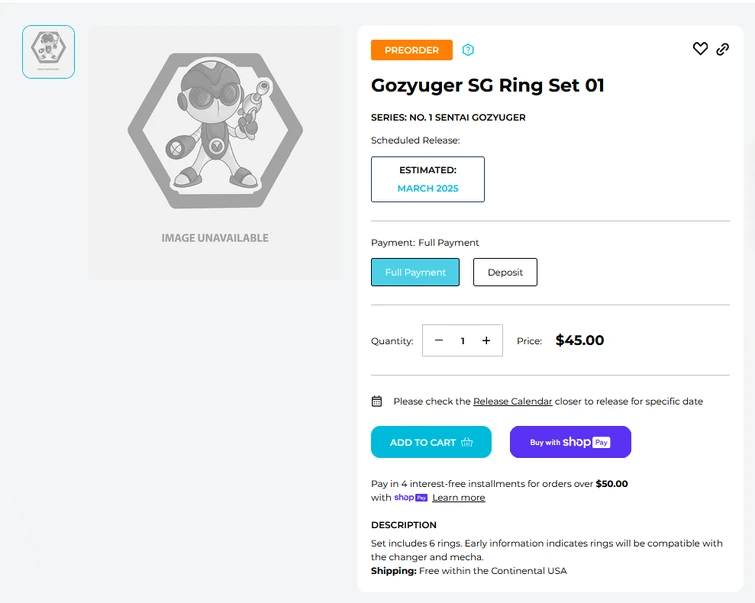Click the basket icon in Add to Cart
755x603 pixels.
click(468, 442)
